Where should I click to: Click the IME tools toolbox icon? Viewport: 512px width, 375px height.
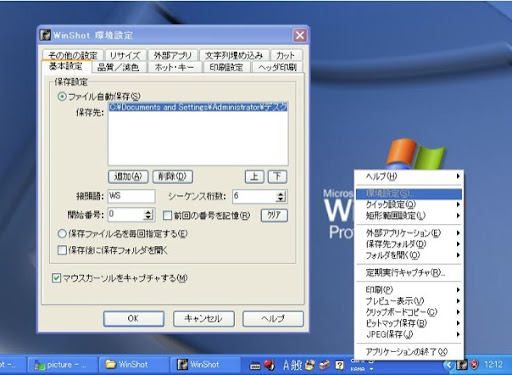pos(325,365)
